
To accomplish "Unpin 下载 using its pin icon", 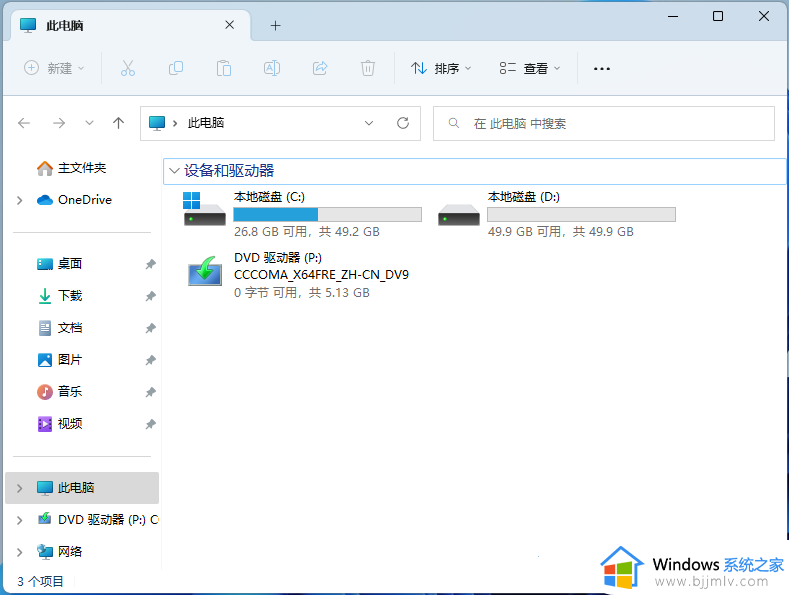I will click(150, 296).
